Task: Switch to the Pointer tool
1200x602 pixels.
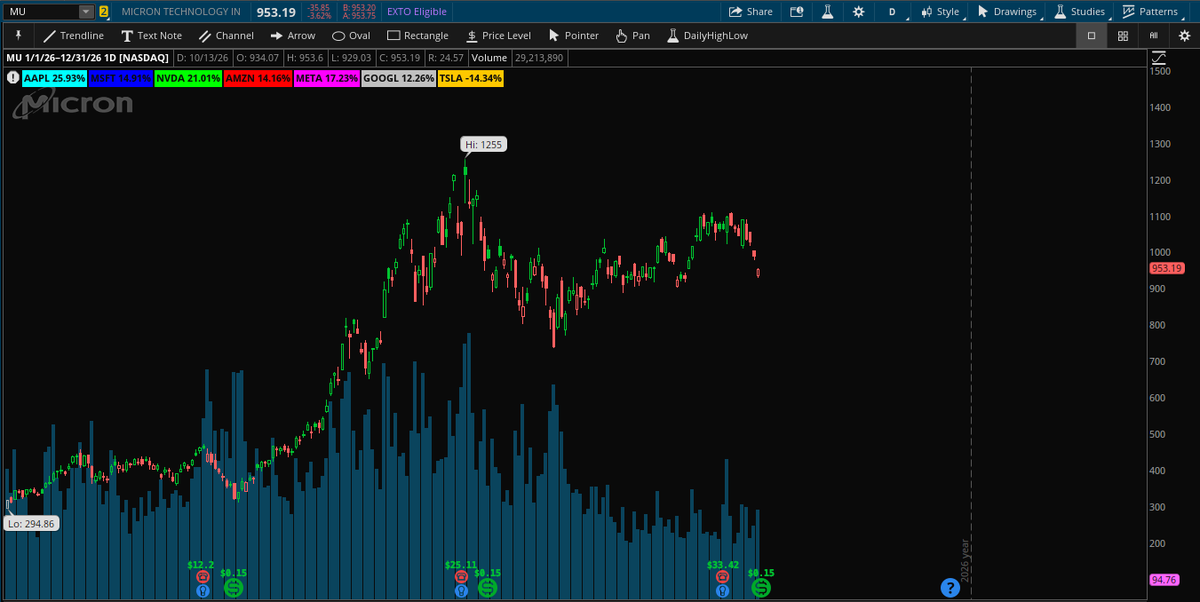Action: [573, 35]
